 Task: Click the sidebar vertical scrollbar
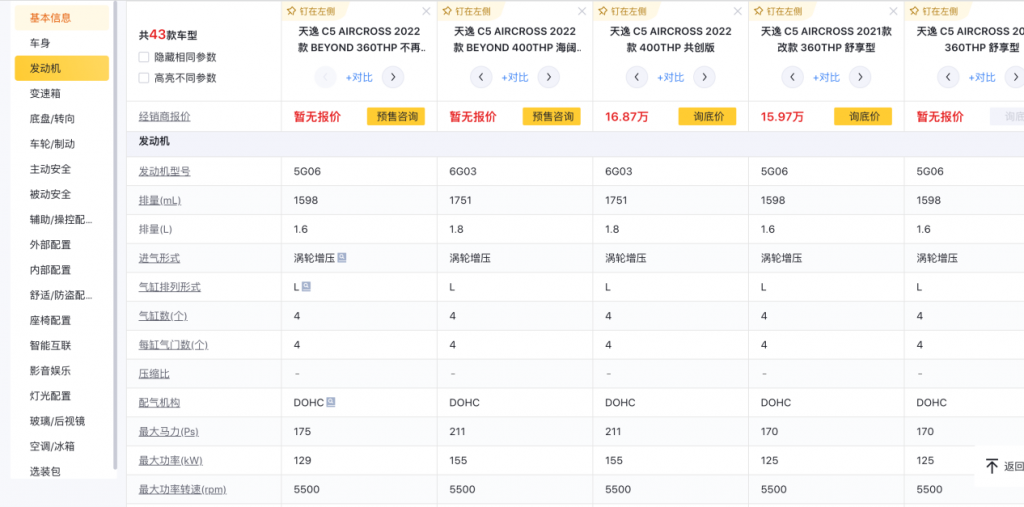point(116,235)
